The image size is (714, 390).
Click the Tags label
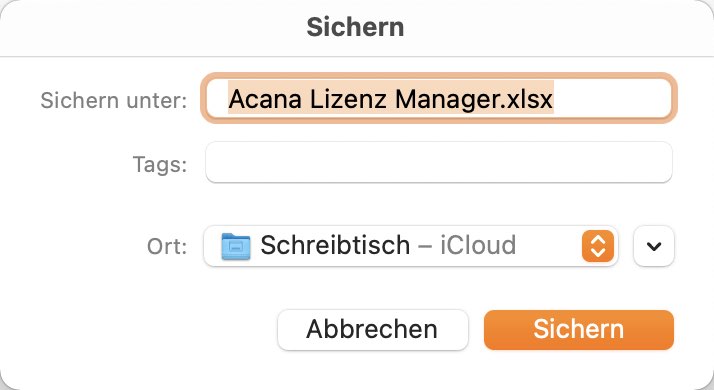[160, 164]
